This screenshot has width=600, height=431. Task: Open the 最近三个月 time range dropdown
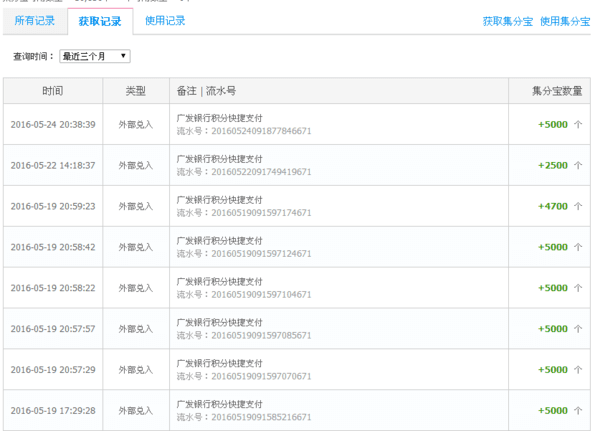[x=95, y=56]
